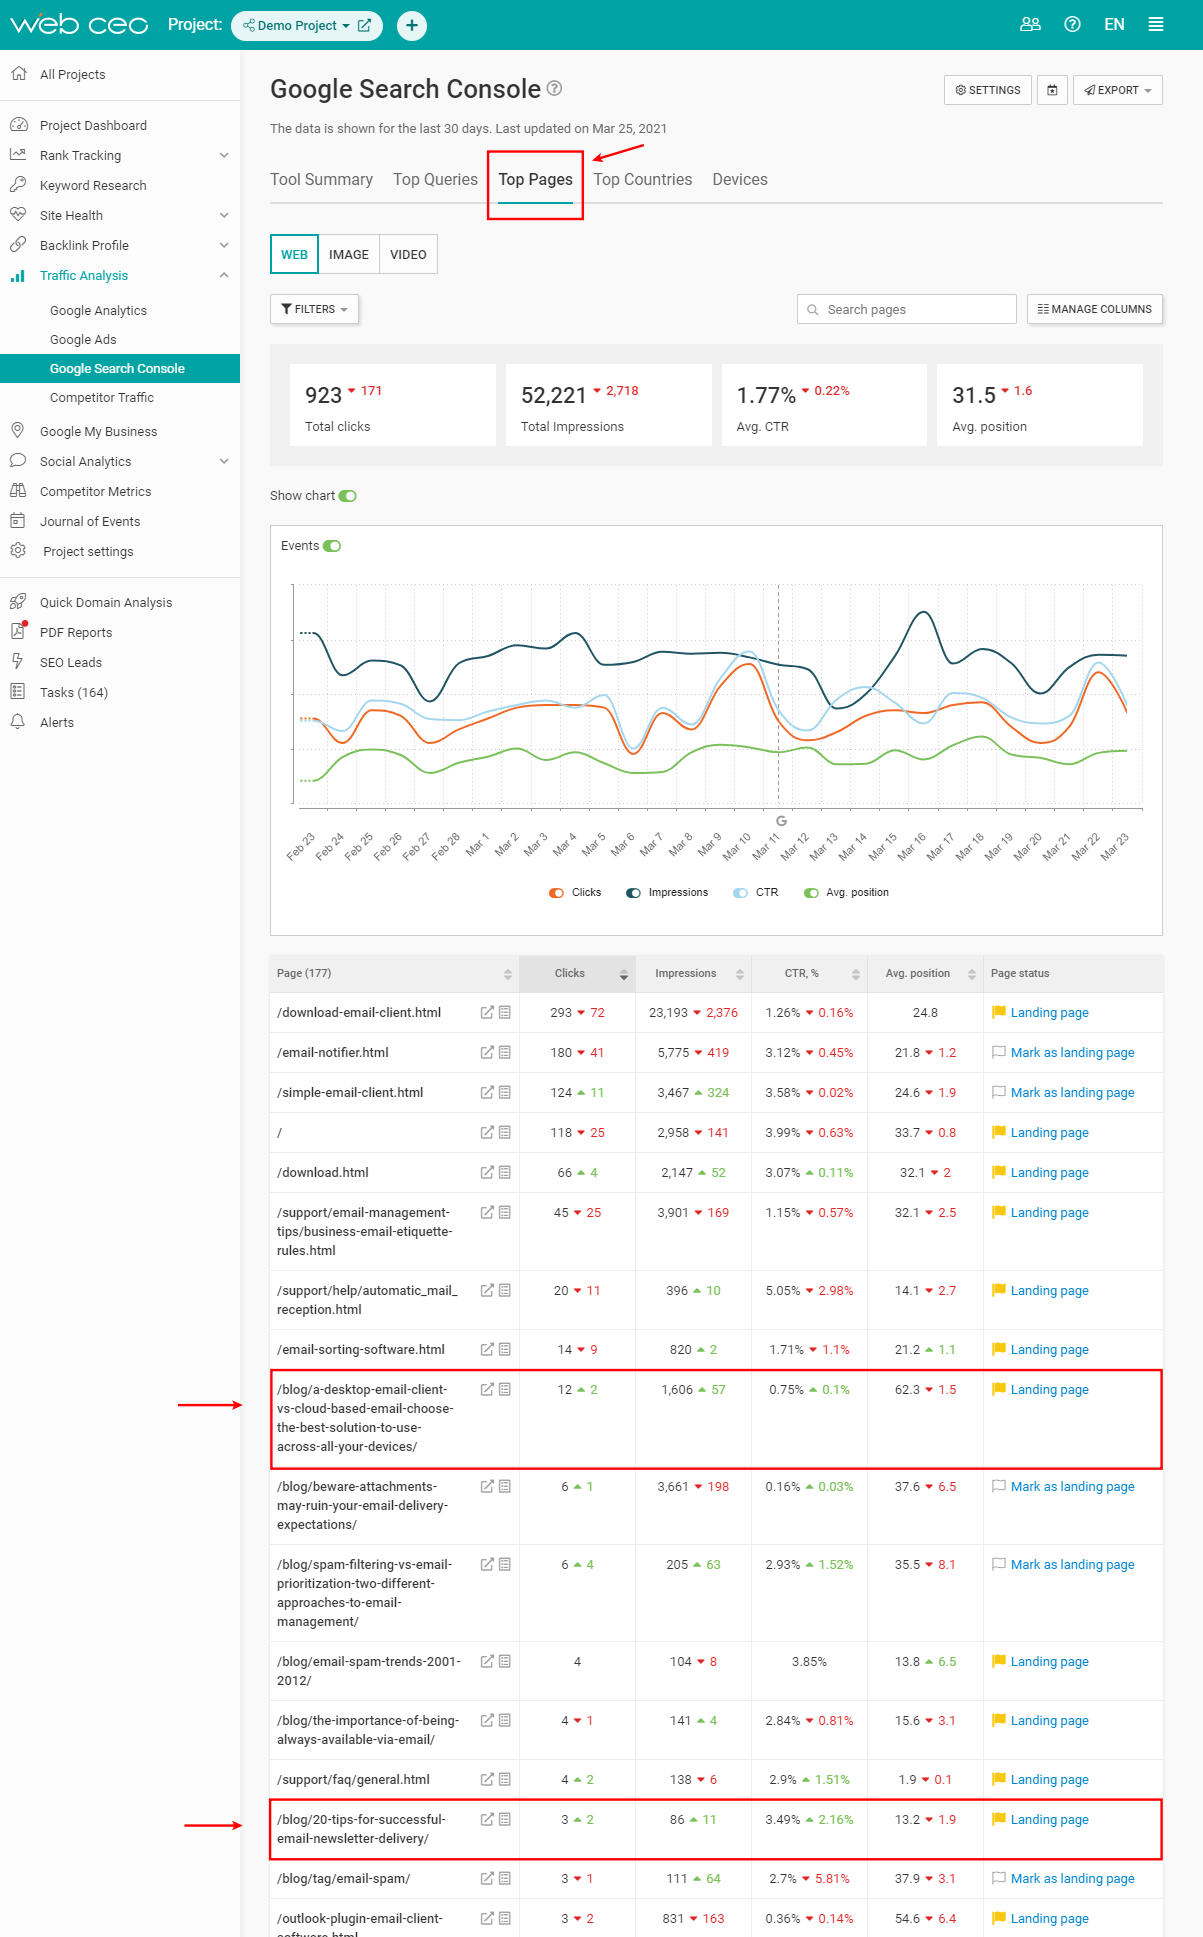
Task: Click the WebCEO logo
Action: [78, 24]
